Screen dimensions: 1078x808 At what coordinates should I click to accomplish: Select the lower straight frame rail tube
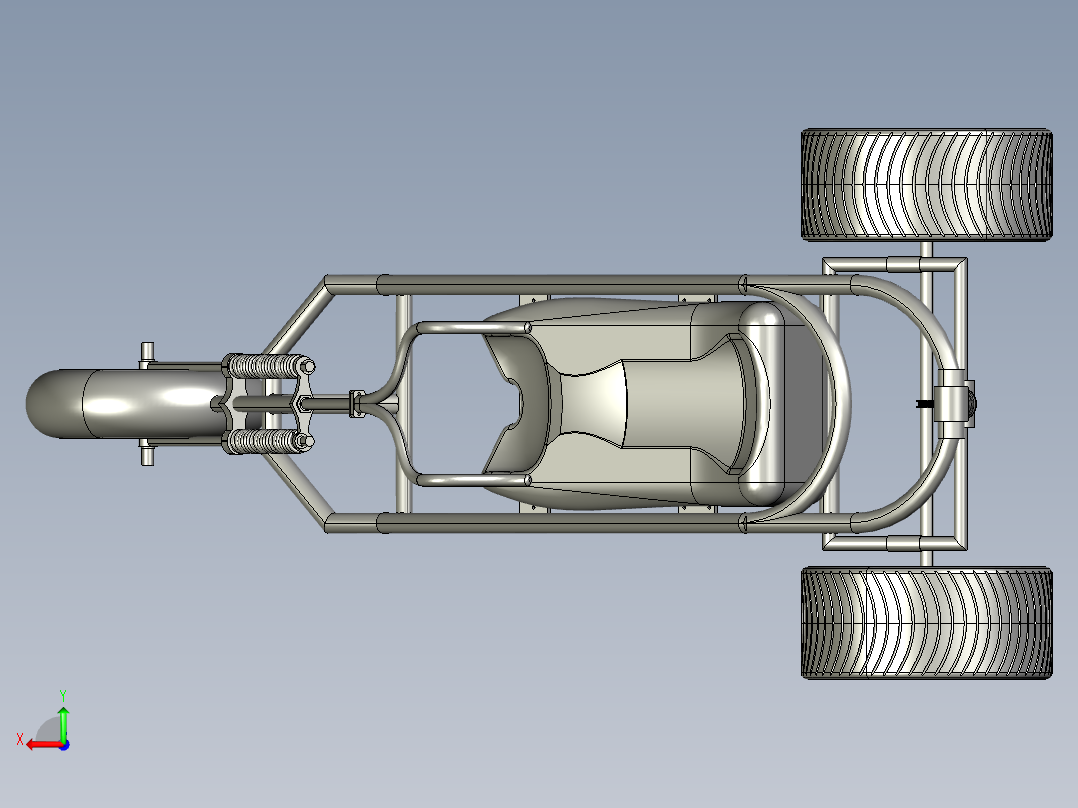pyautogui.click(x=560, y=523)
